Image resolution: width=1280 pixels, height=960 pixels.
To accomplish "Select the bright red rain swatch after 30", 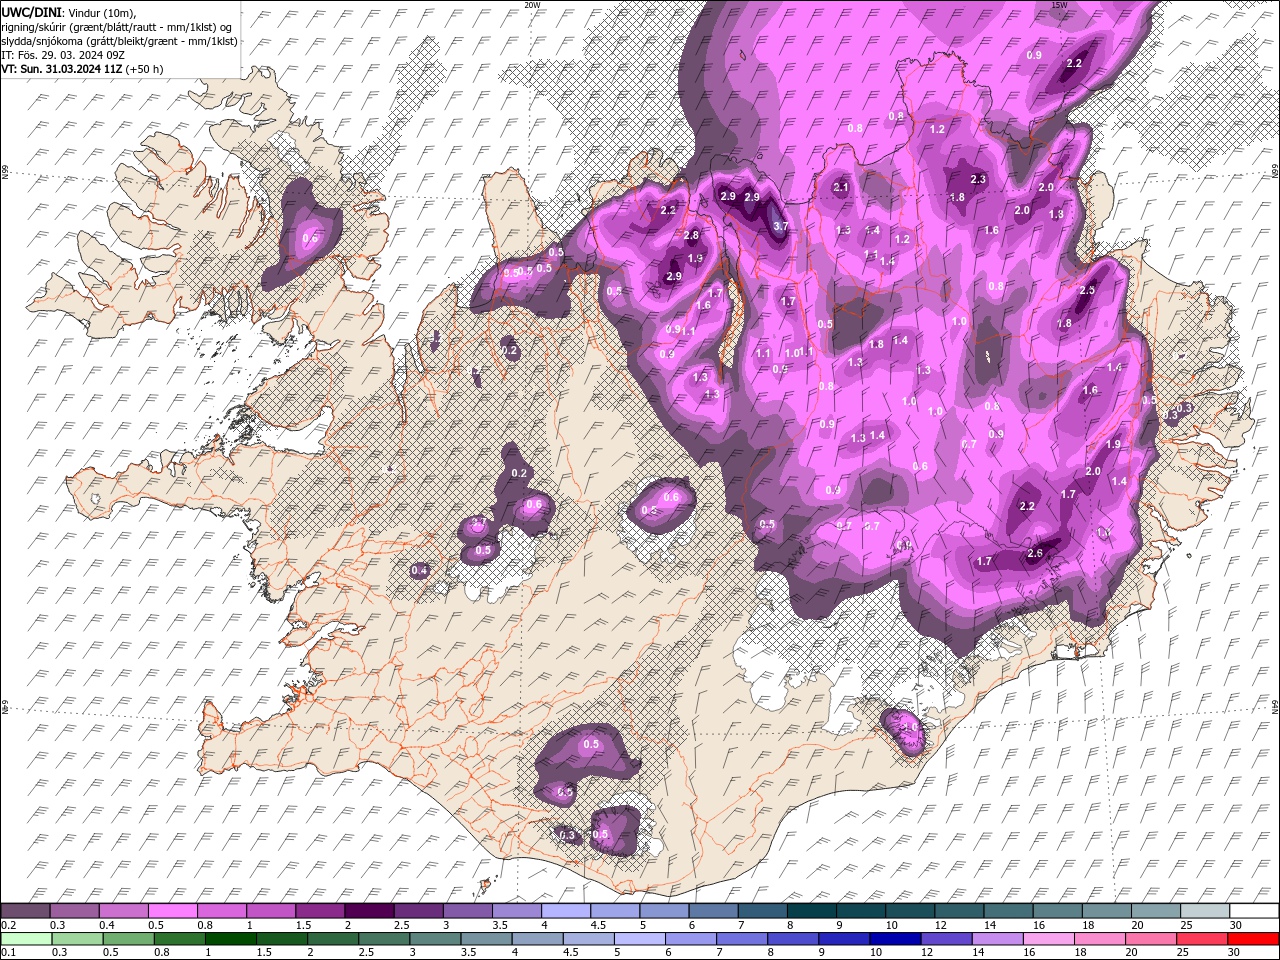I will (1254, 939).
